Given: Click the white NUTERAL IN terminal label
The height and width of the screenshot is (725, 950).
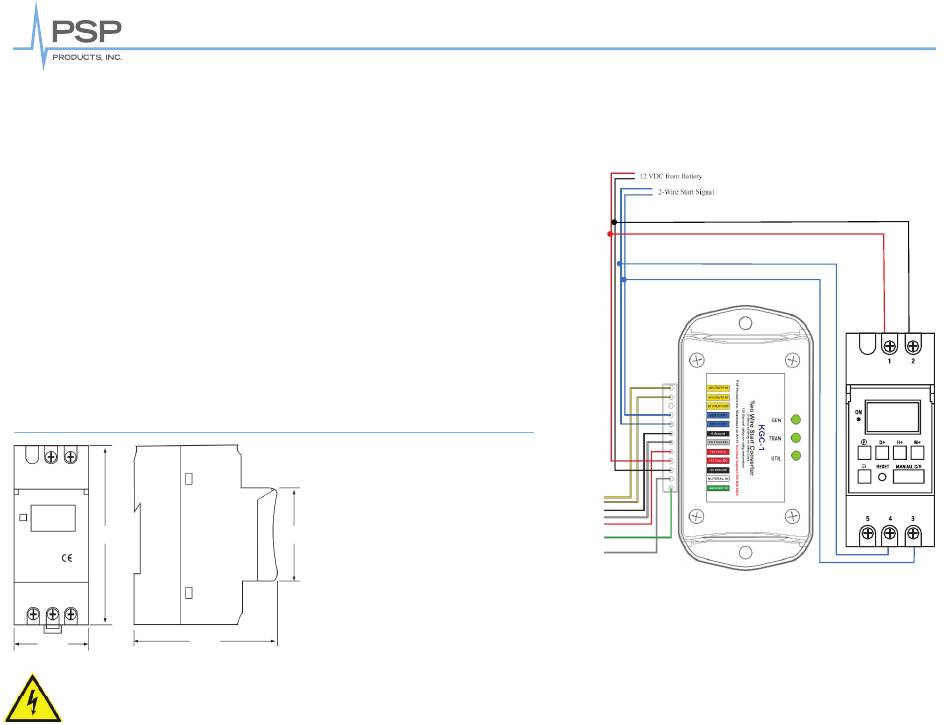Looking at the screenshot, I should (x=718, y=478).
